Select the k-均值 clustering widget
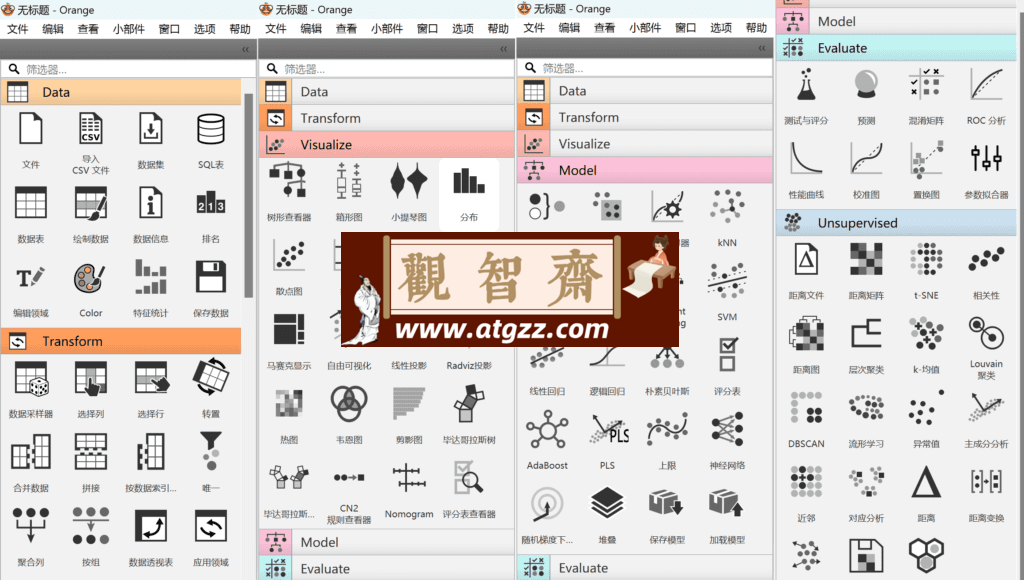1024x580 pixels. click(x=926, y=334)
